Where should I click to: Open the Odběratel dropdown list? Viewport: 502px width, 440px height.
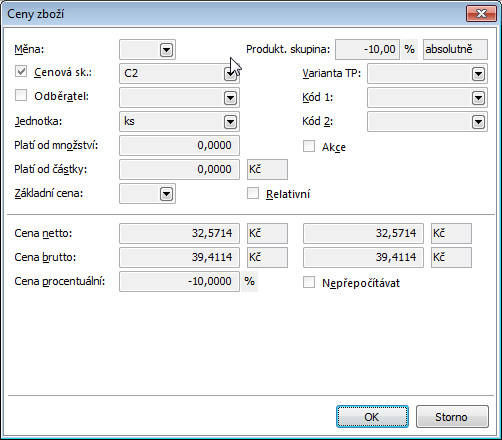pos(230,98)
